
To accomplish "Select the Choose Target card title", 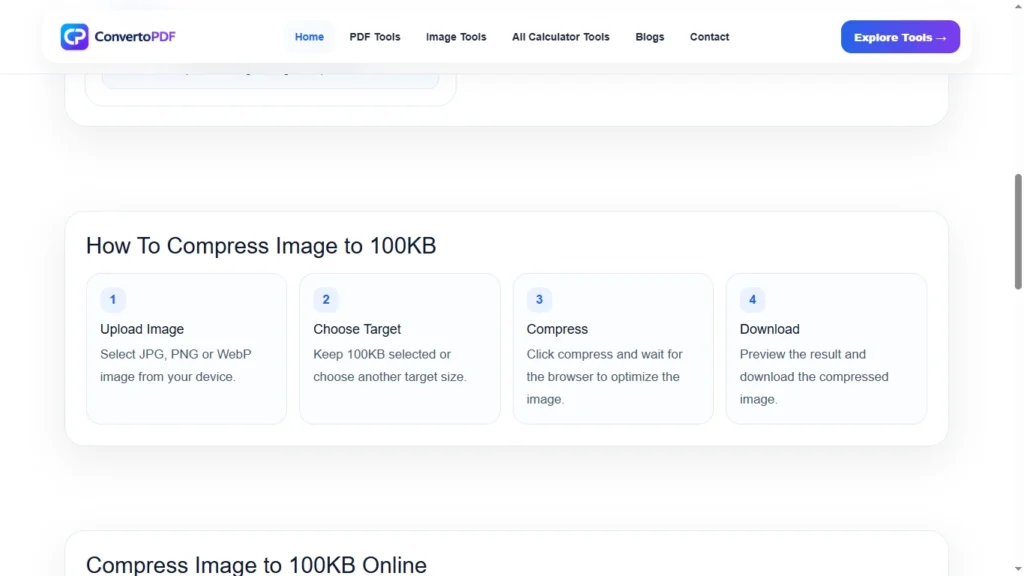I will coord(357,329).
